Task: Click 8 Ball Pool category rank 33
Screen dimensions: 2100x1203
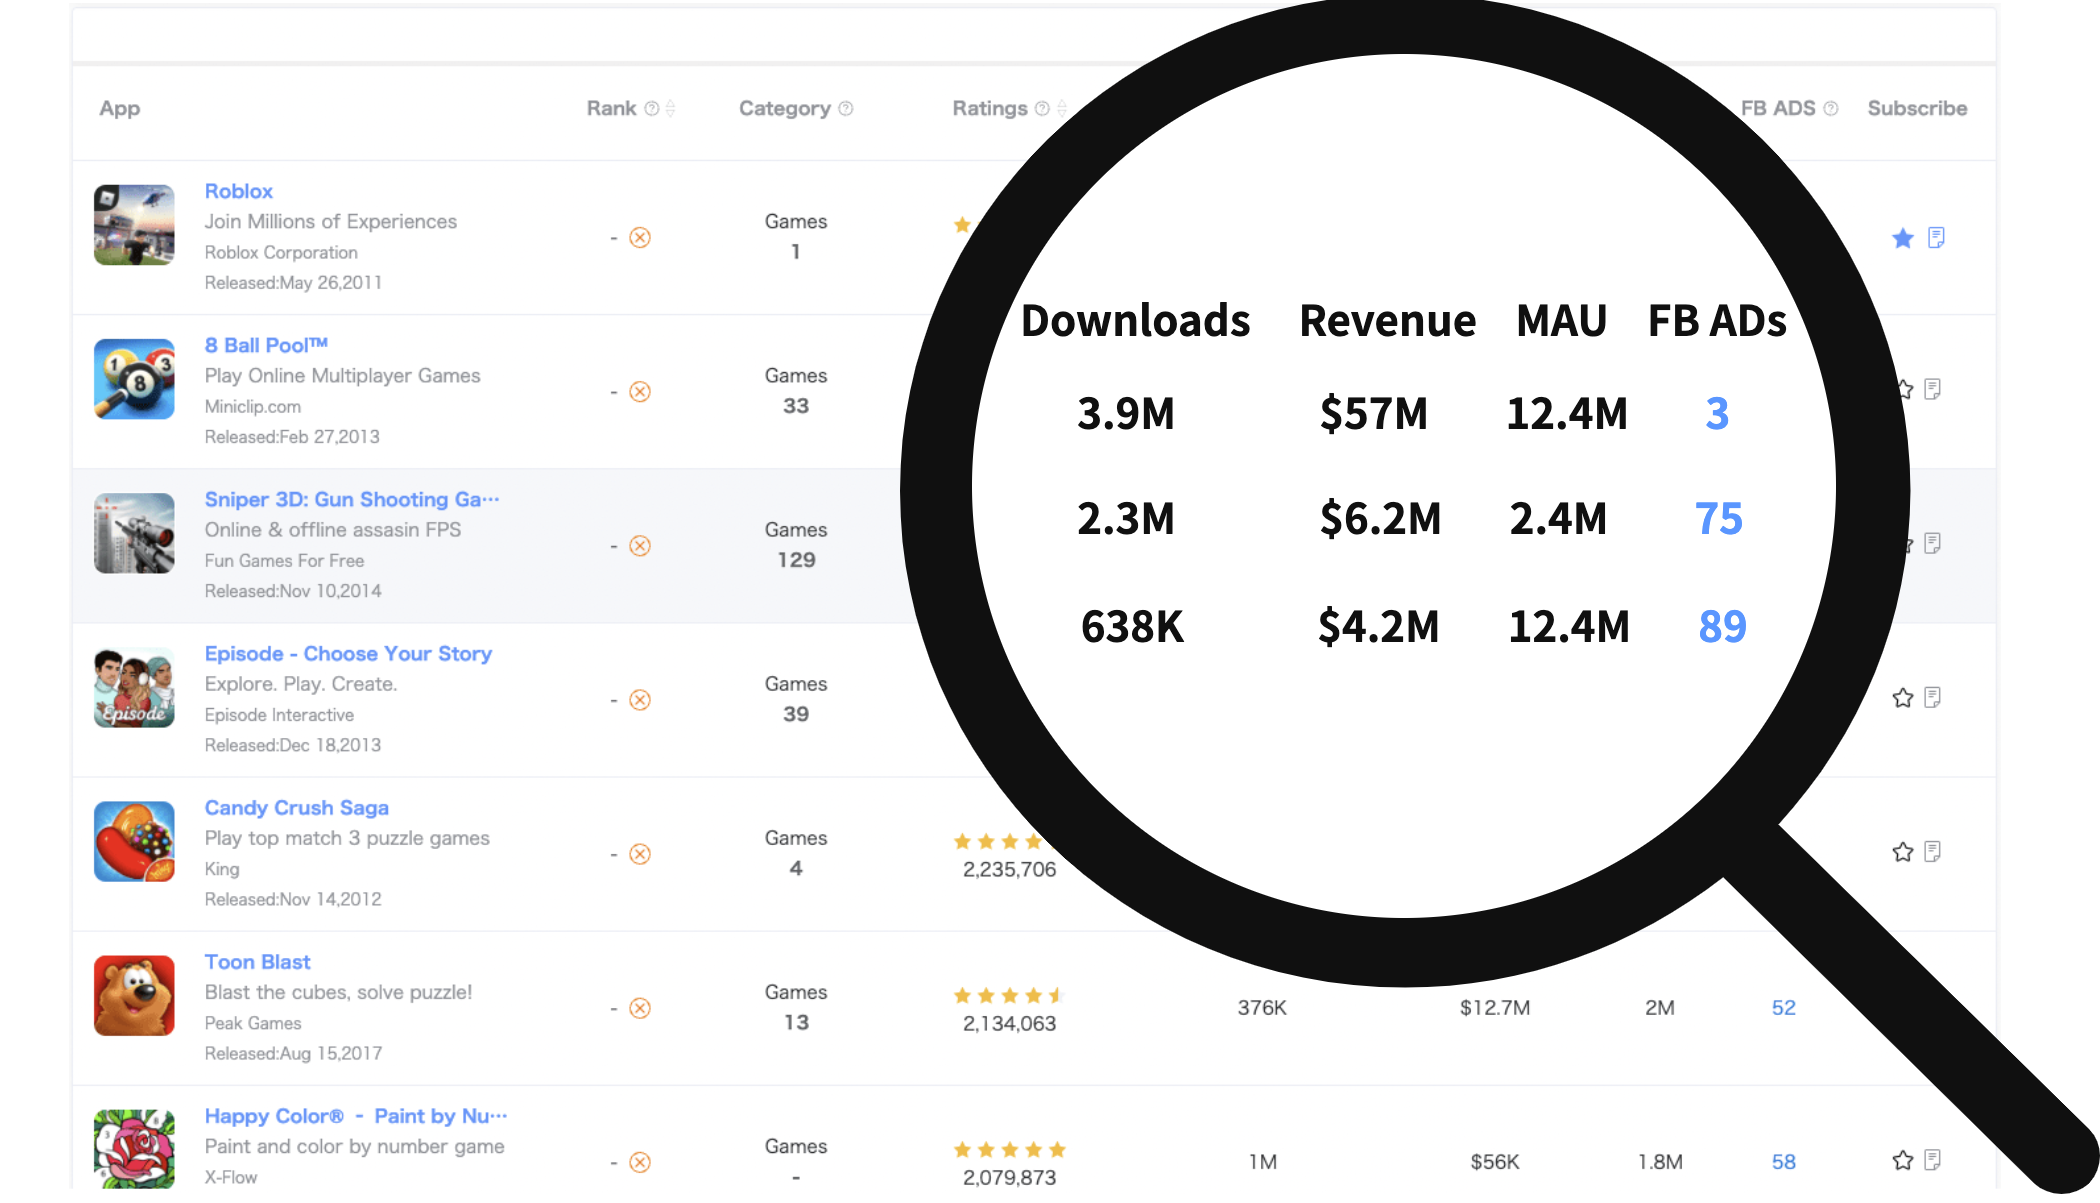Action: pyautogui.click(x=796, y=406)
